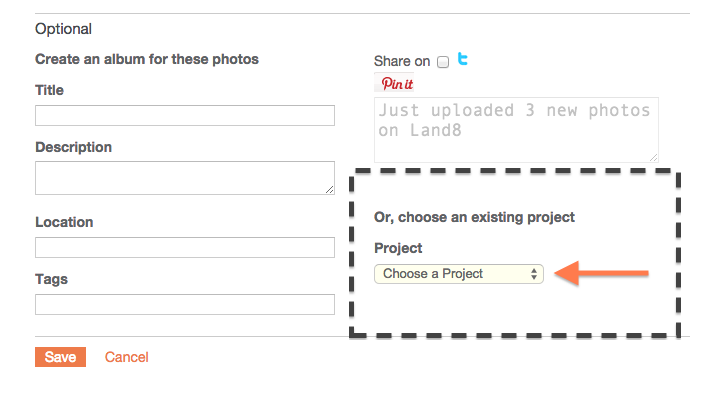Viewport: 705px width, 400px height.
Task: Click the Description label
Action: pos(73,147)
